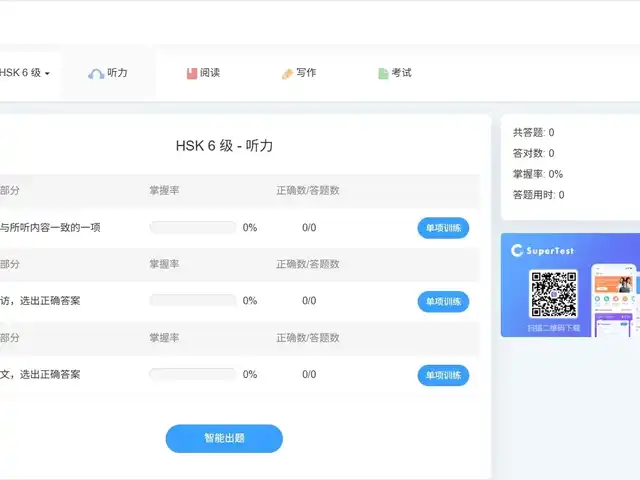This screenshot has width=640, height=480.
Task: Open the 考试 tab
Action: (x=401, y=73)
